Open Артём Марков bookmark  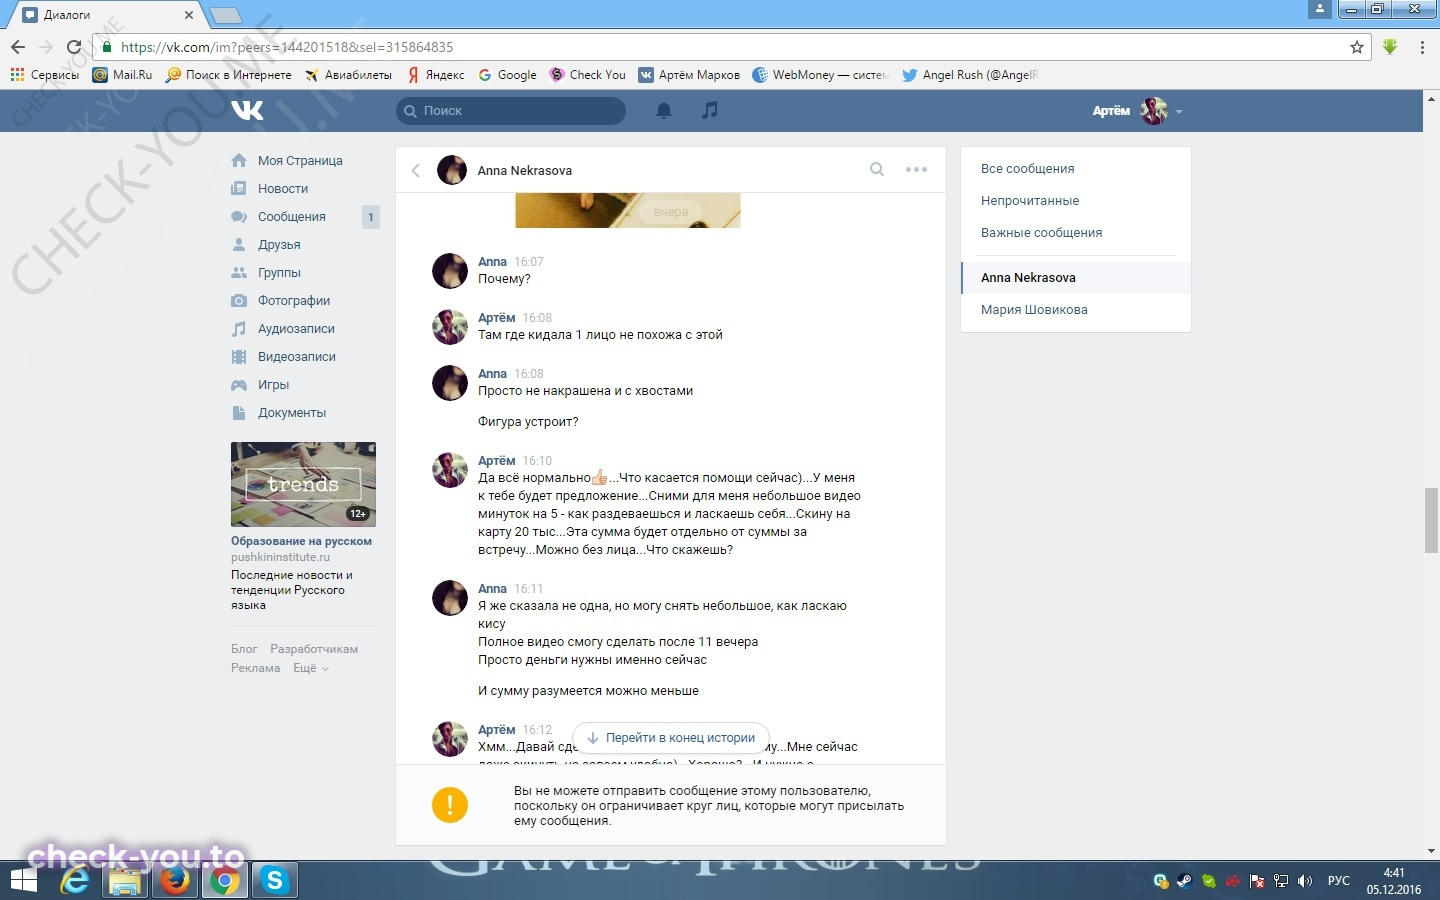point(689,75)
